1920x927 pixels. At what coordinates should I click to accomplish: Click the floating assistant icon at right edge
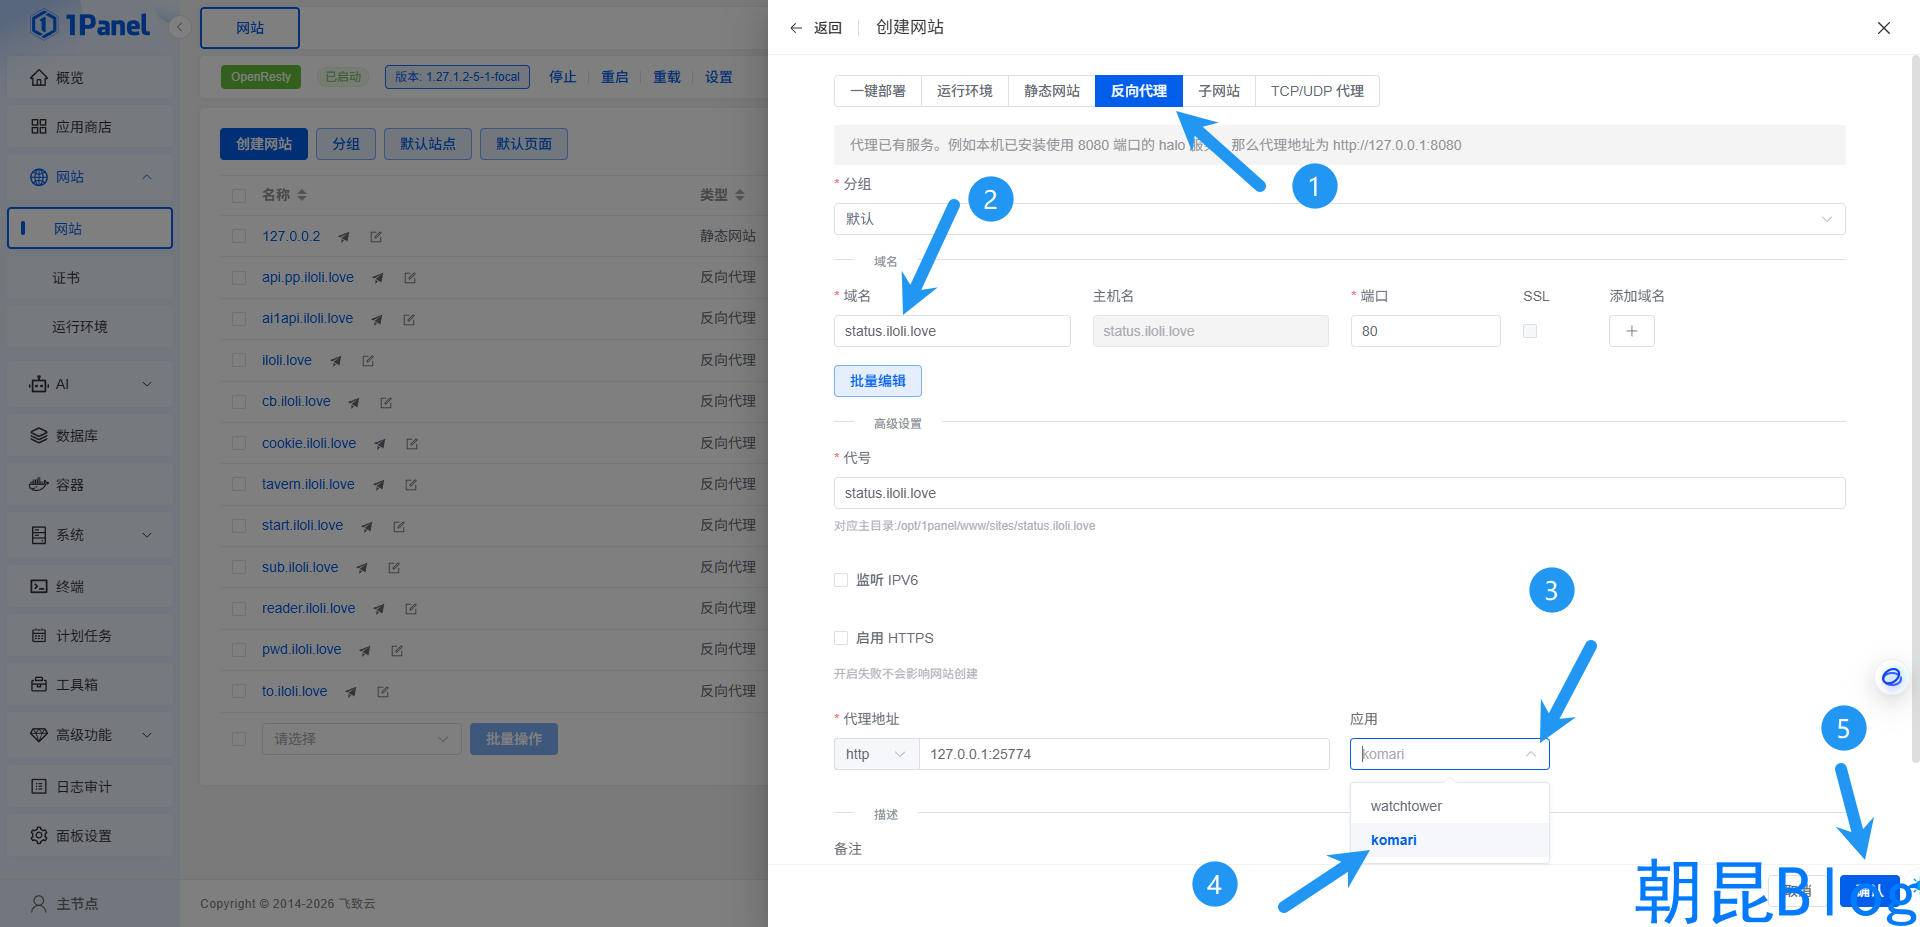coord(1892,678)
